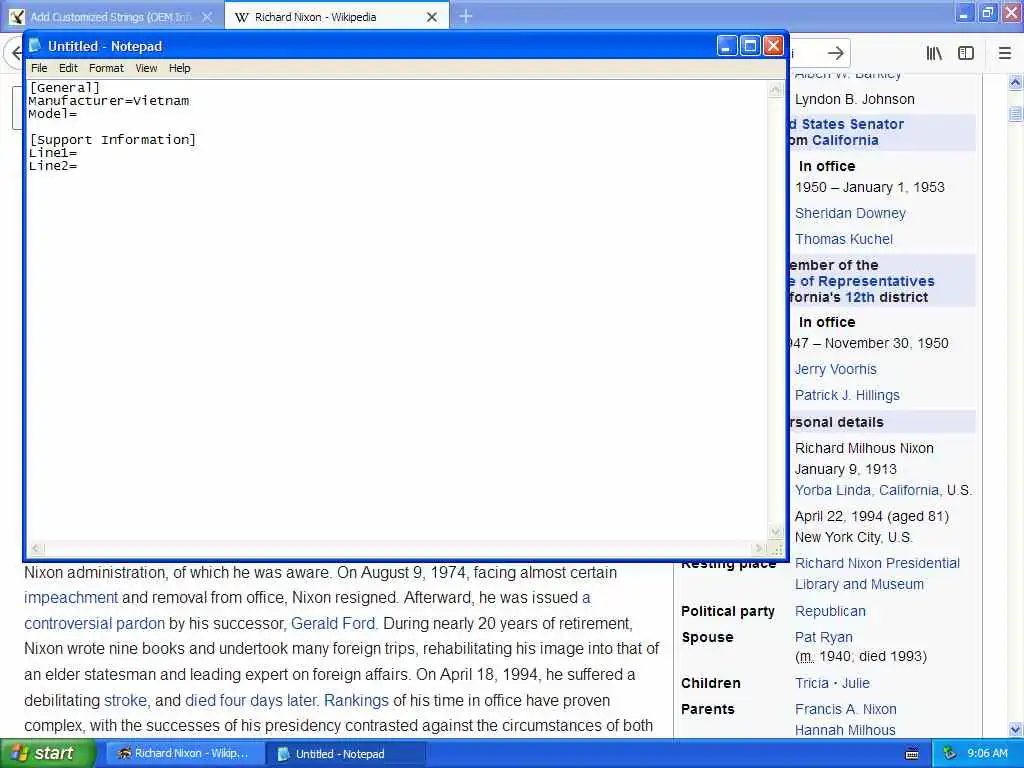Open the stroke link
Screen dimensions: 1024x768
click(125, 701)
